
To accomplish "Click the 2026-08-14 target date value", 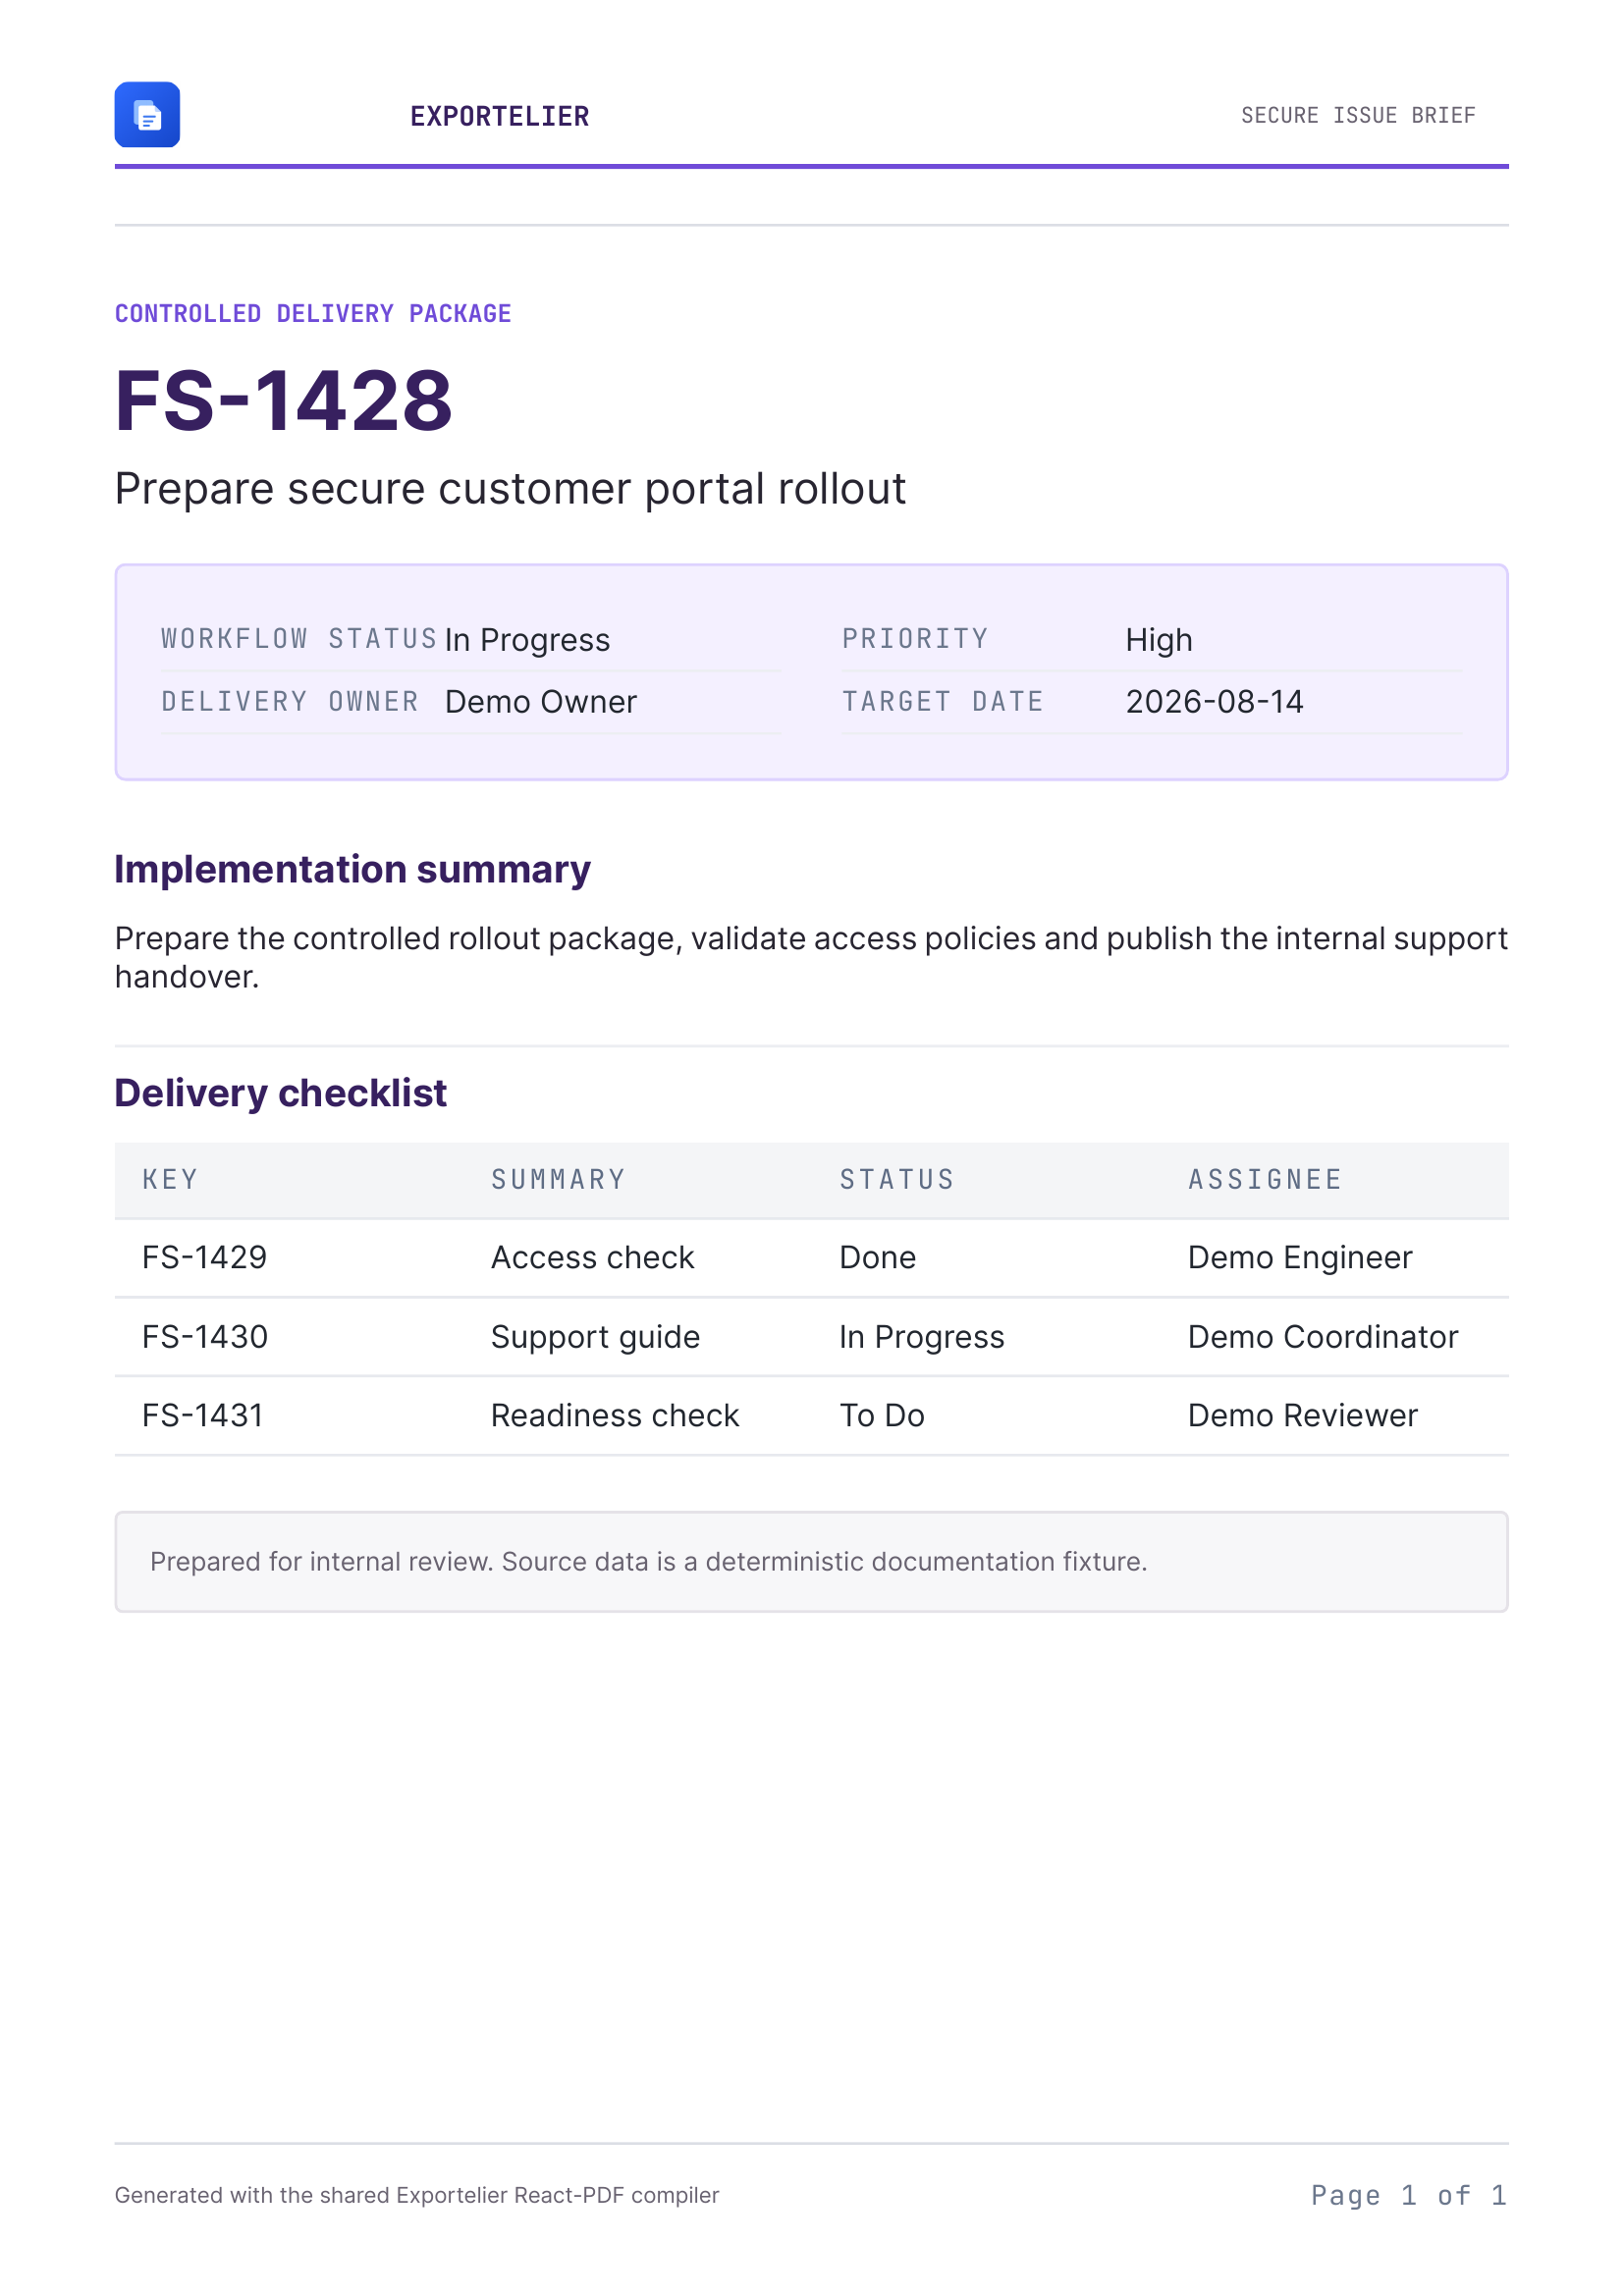I will click(x=1214, y=702).
